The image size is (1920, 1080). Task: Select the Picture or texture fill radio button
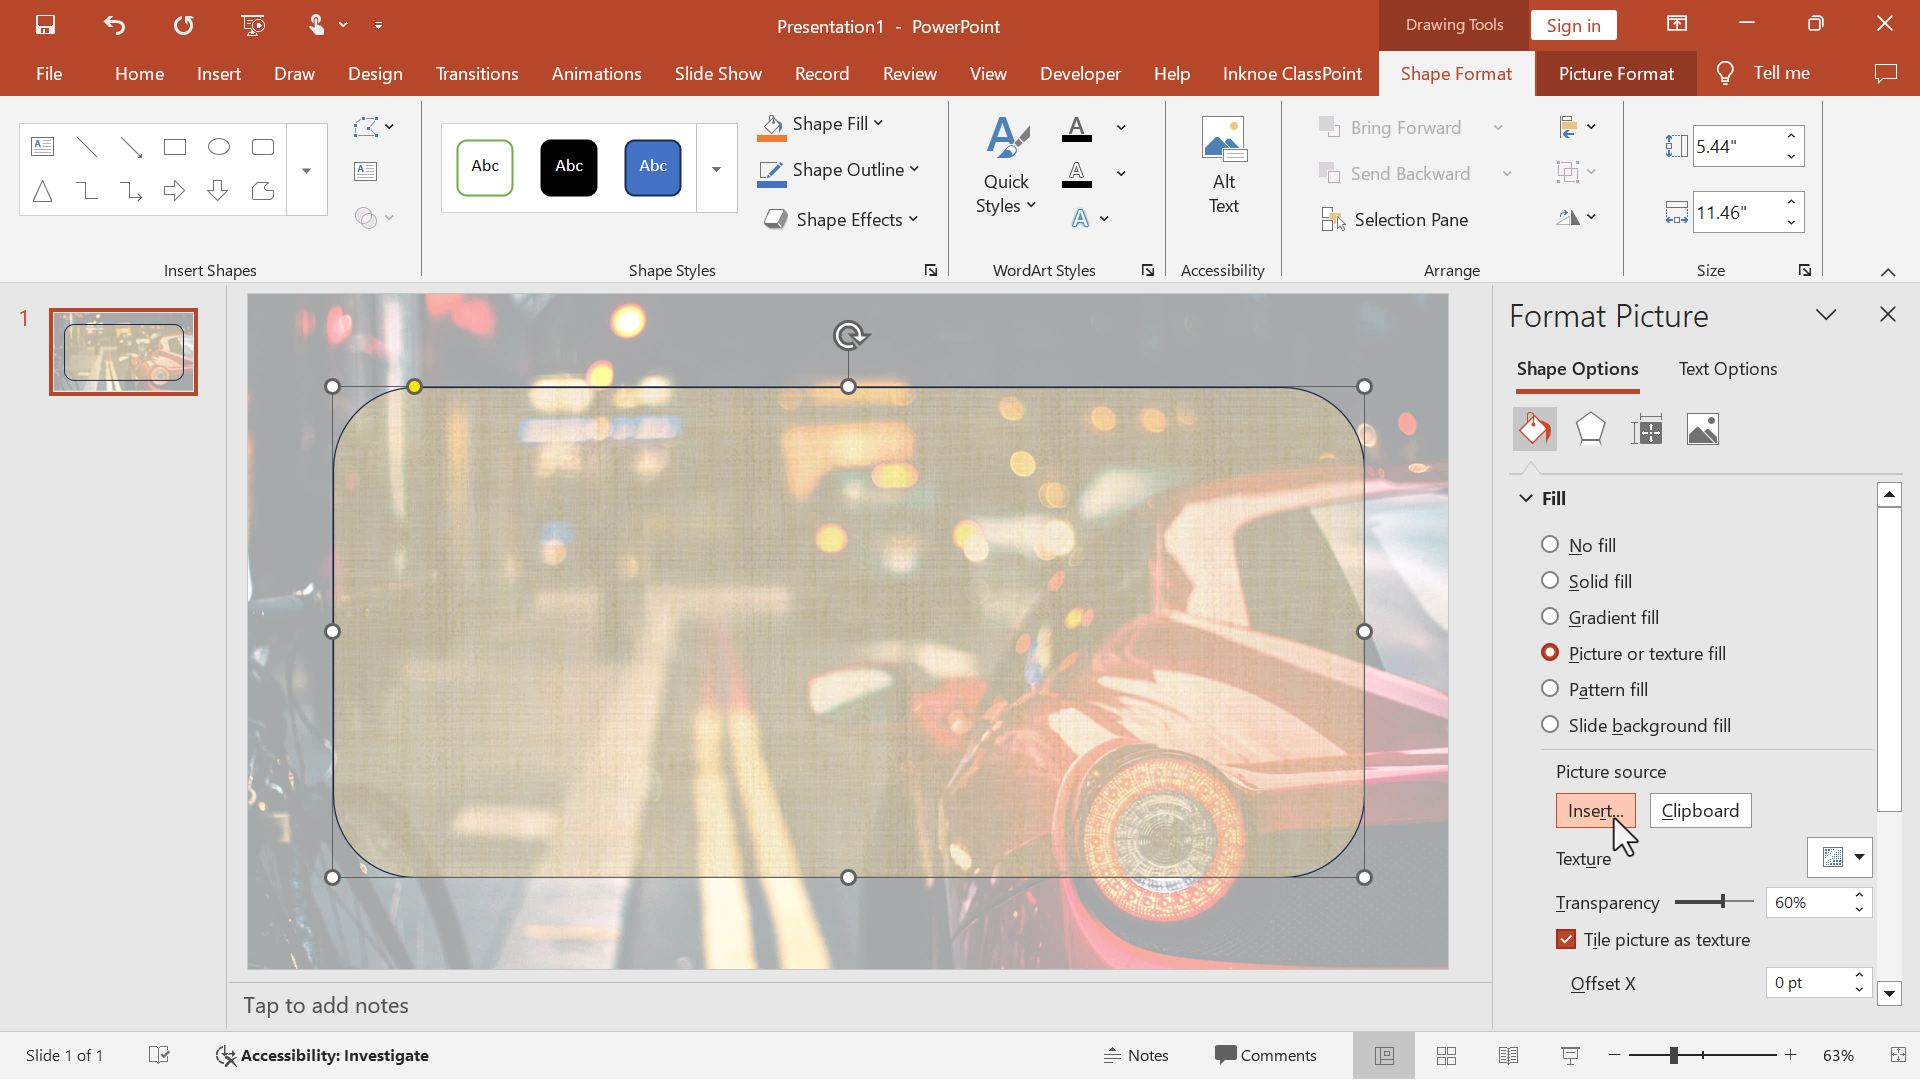coord(1549,653)
